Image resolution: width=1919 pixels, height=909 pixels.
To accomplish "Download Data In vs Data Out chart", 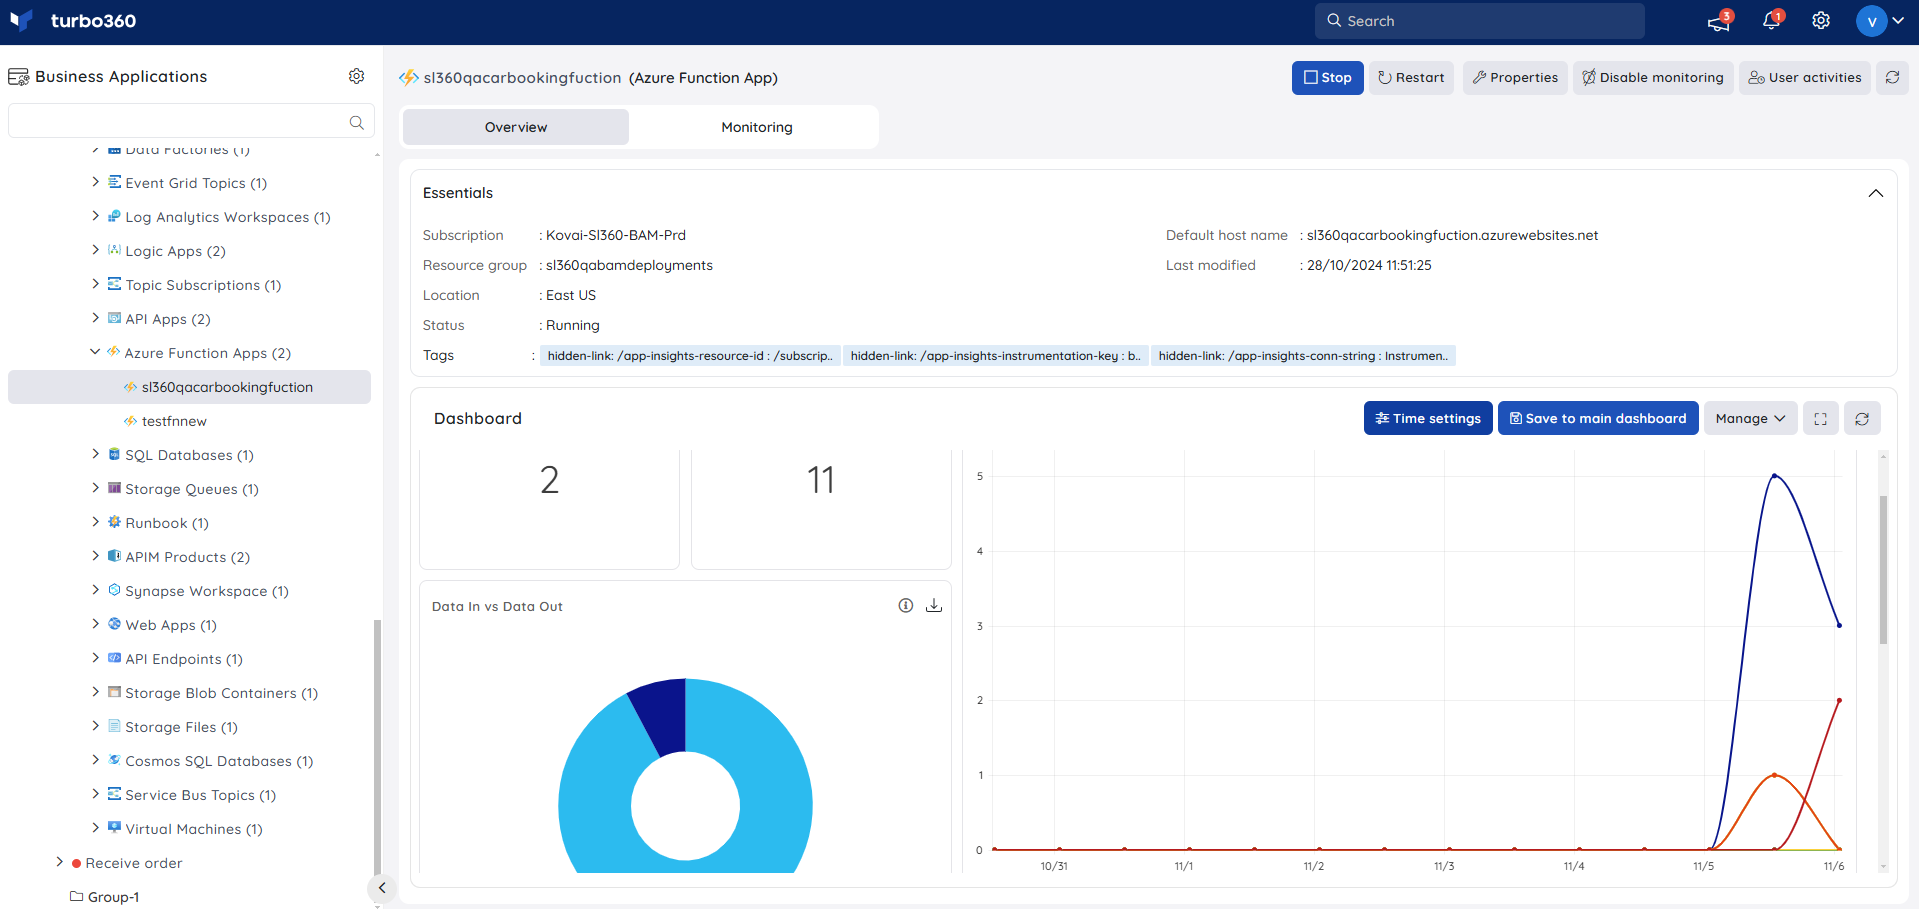I will tap(934, 605).
